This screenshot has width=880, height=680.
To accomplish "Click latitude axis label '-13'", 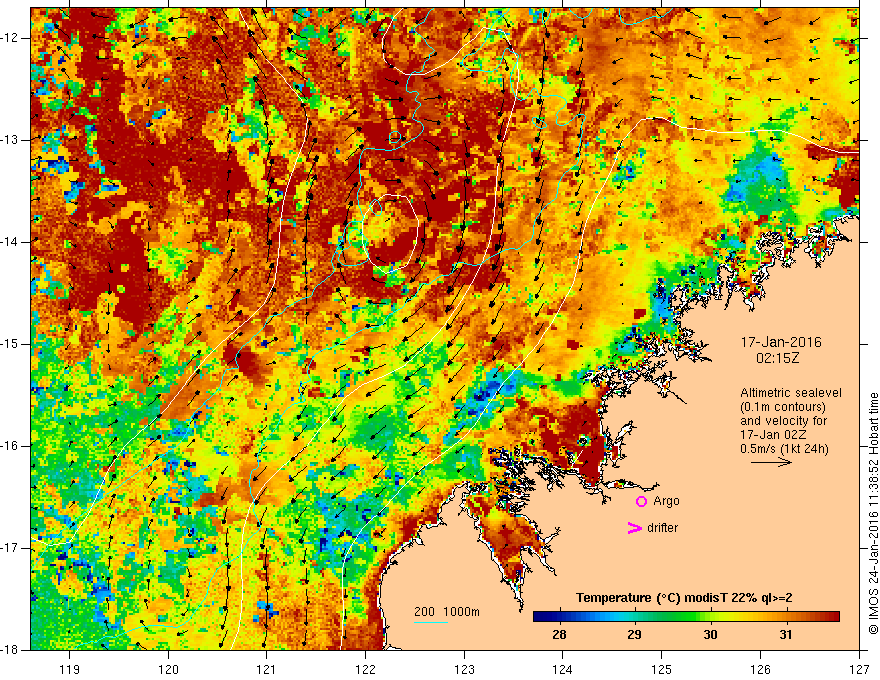I will coord(10,140).
